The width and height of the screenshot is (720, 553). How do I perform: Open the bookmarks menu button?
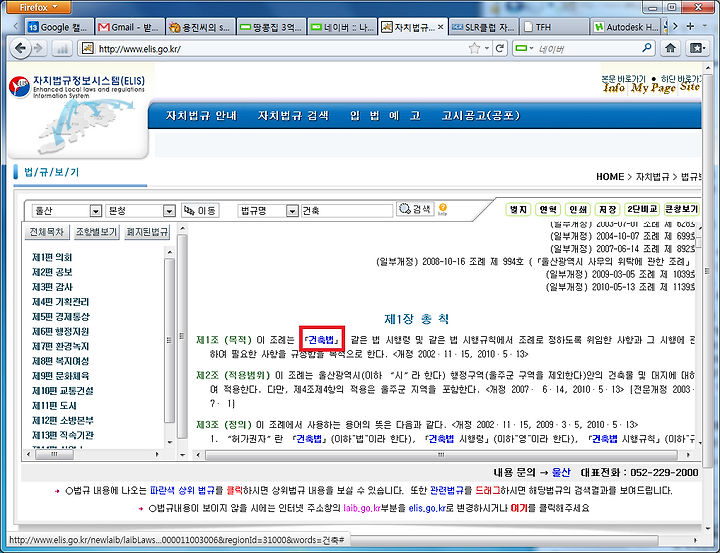click(697, 48)
